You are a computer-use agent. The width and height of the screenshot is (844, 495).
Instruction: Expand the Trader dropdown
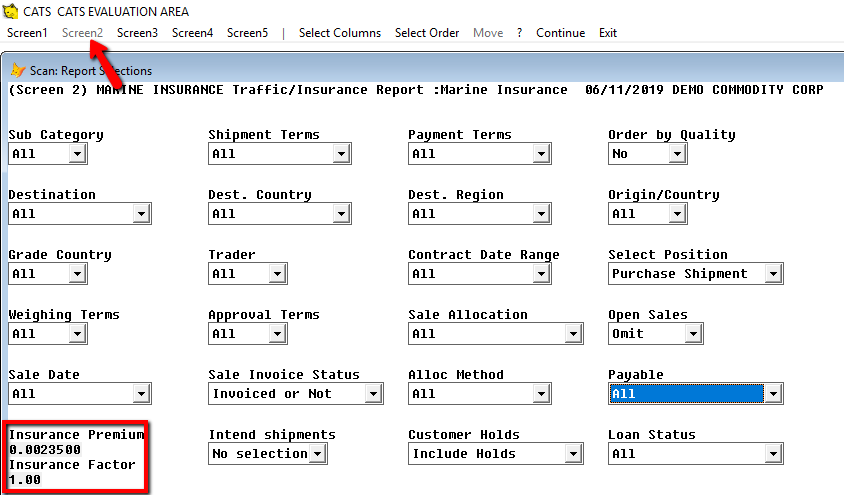click(277, 274)
